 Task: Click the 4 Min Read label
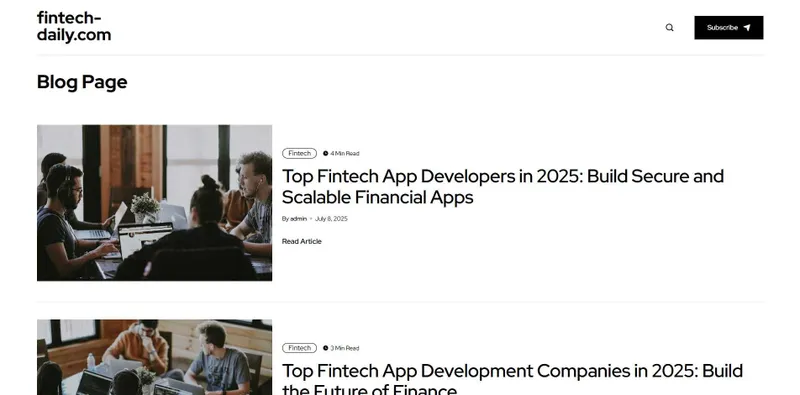pyautogui.click(x=345, y=153)
